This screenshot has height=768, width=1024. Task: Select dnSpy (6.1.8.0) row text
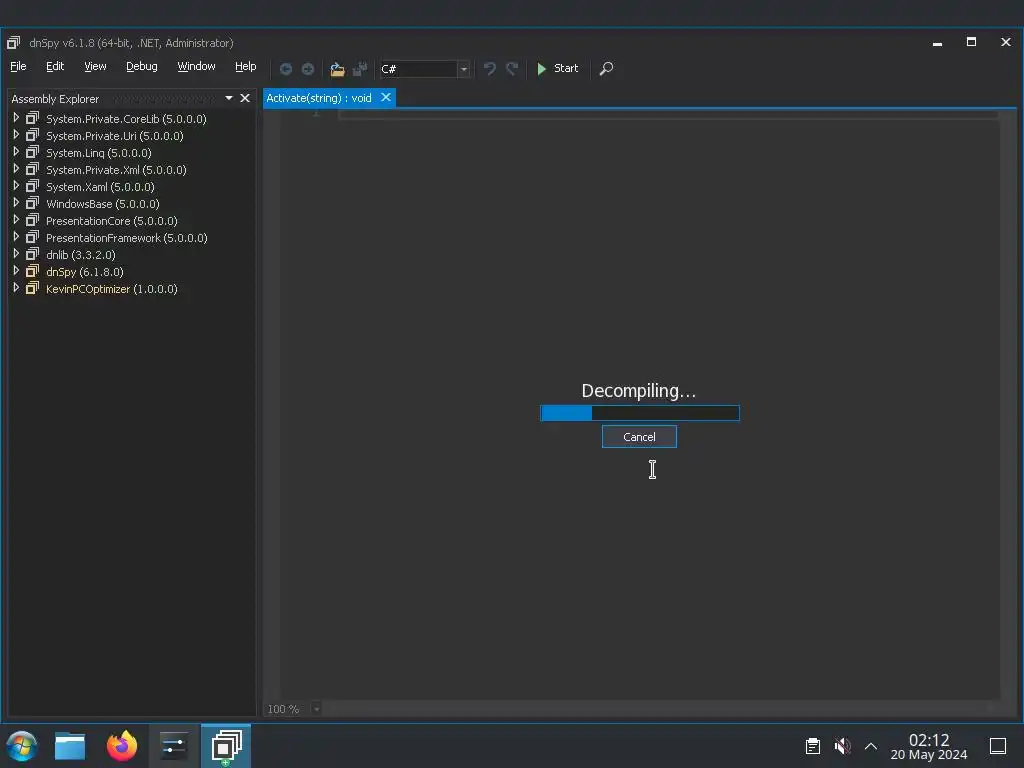[x=85, y=272]
